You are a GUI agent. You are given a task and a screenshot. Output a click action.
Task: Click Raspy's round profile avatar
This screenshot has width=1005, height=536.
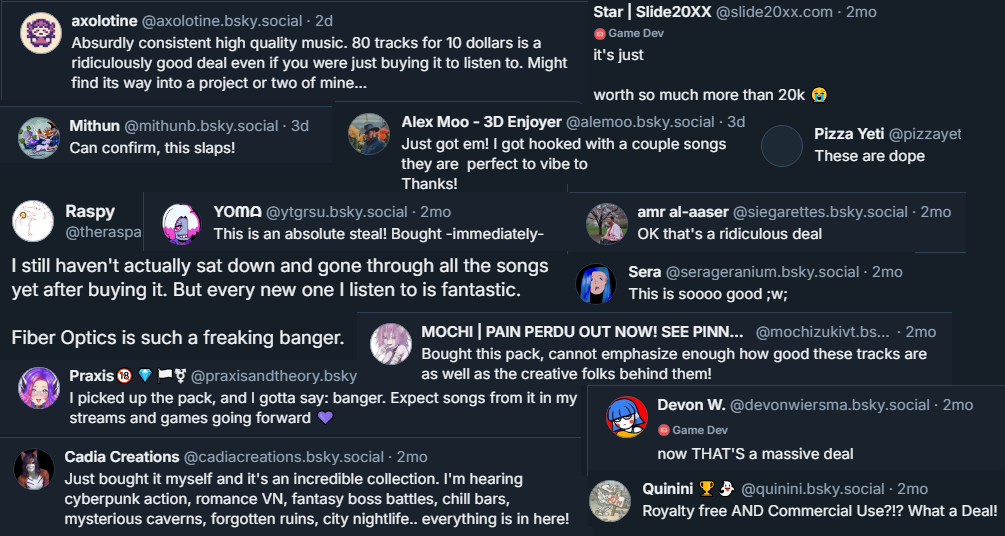point(32,220)
